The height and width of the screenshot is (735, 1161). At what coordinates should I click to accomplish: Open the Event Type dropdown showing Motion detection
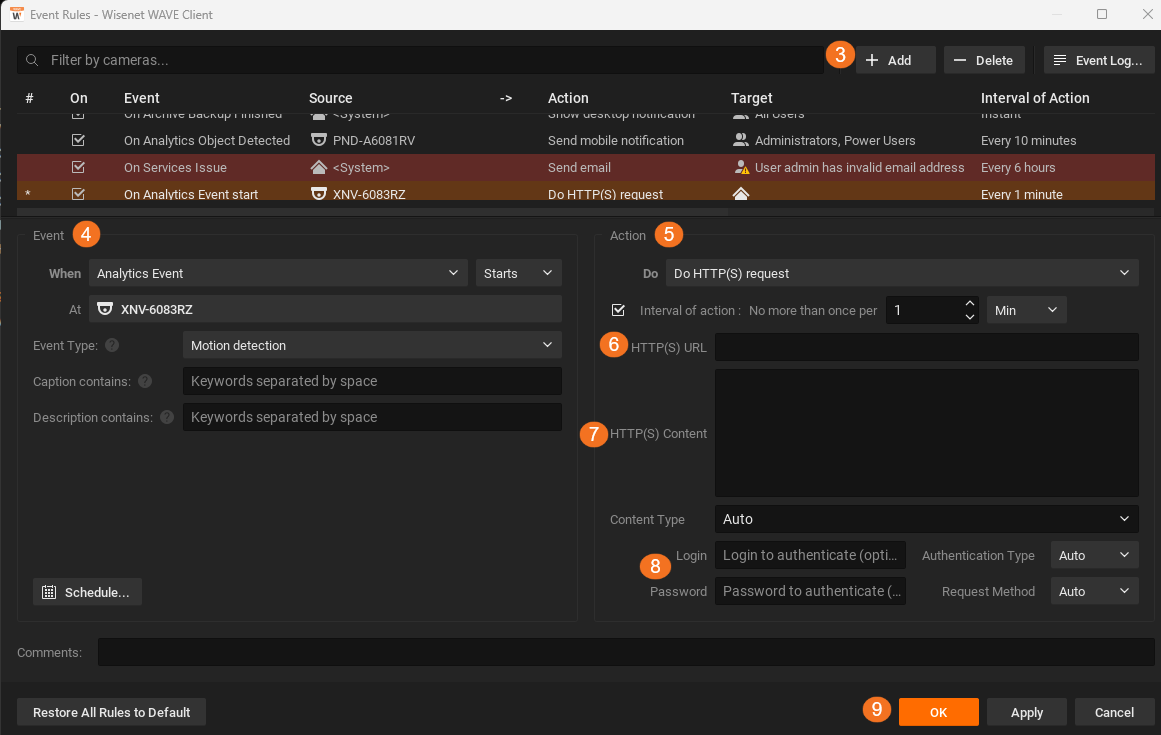tap(372, 345)
